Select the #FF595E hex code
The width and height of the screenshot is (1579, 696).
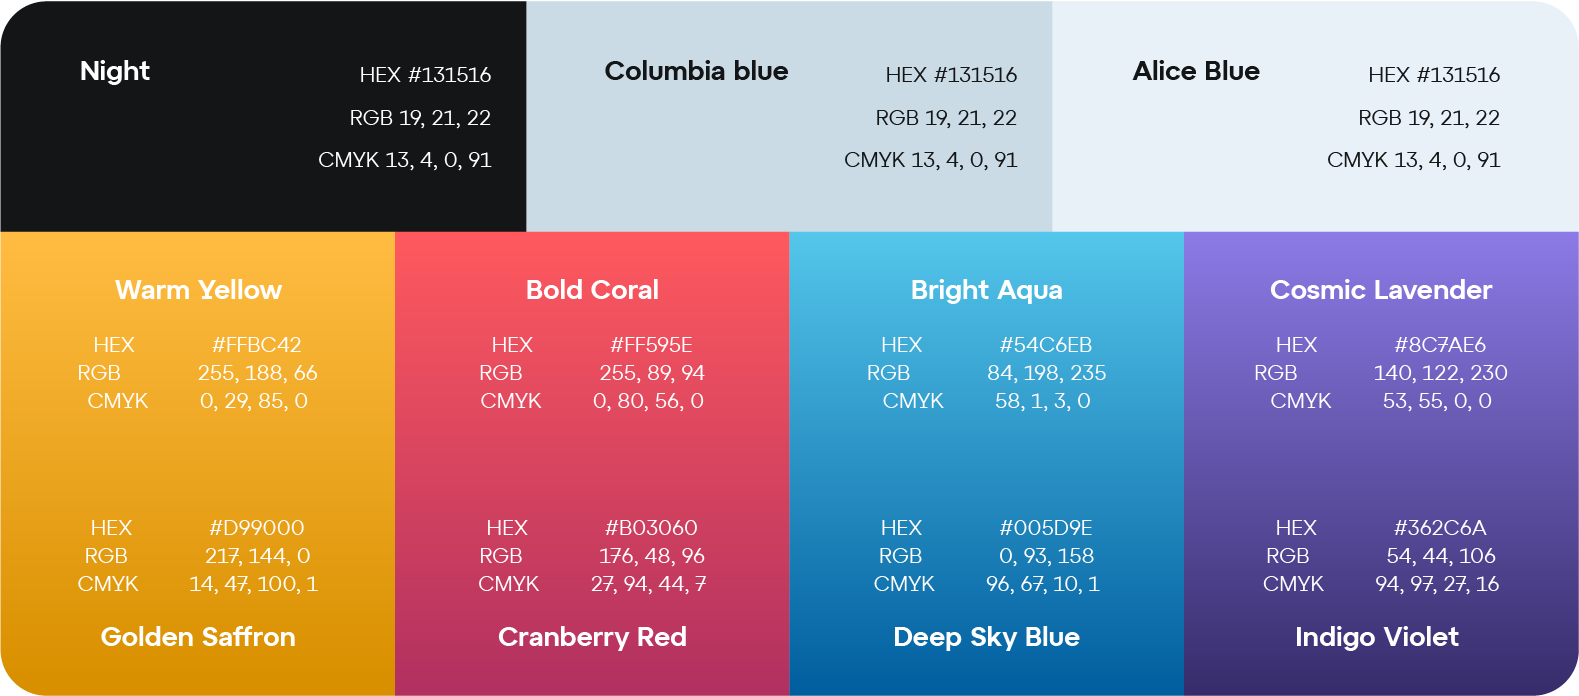[651, 345]
